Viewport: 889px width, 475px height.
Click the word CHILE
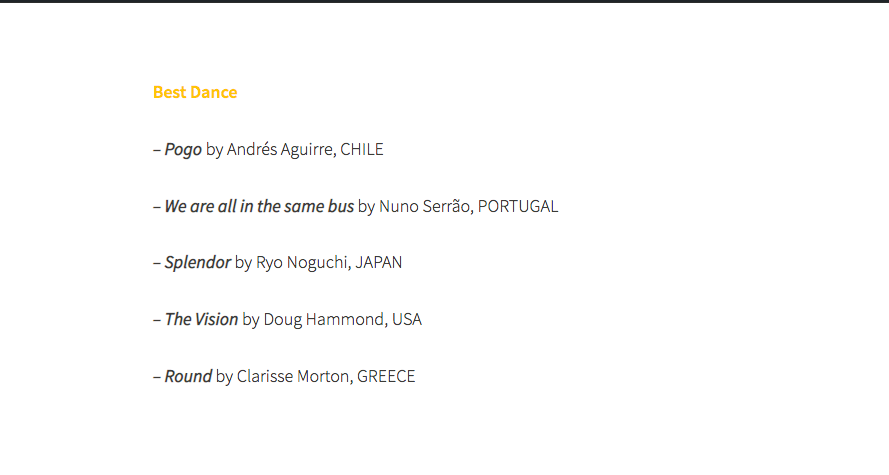pos(362,149)
